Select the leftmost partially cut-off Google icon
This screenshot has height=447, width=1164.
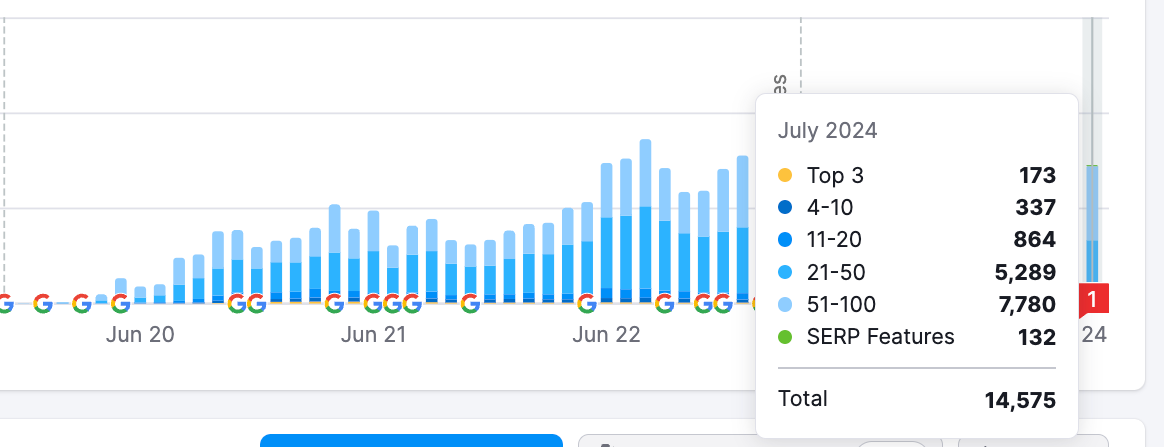[x=4, y=303]
